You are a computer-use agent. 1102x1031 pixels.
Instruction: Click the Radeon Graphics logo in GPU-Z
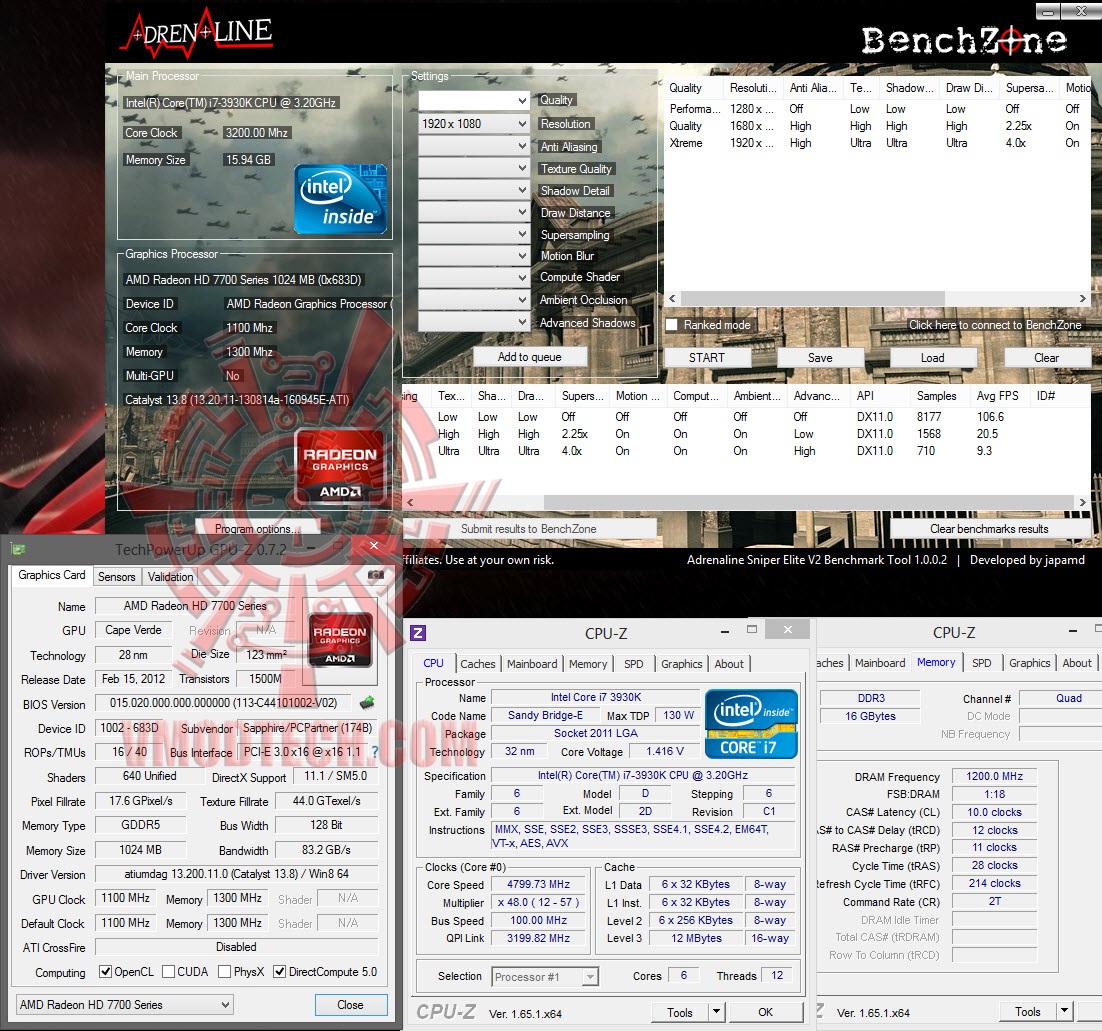[x=340, y=640]
